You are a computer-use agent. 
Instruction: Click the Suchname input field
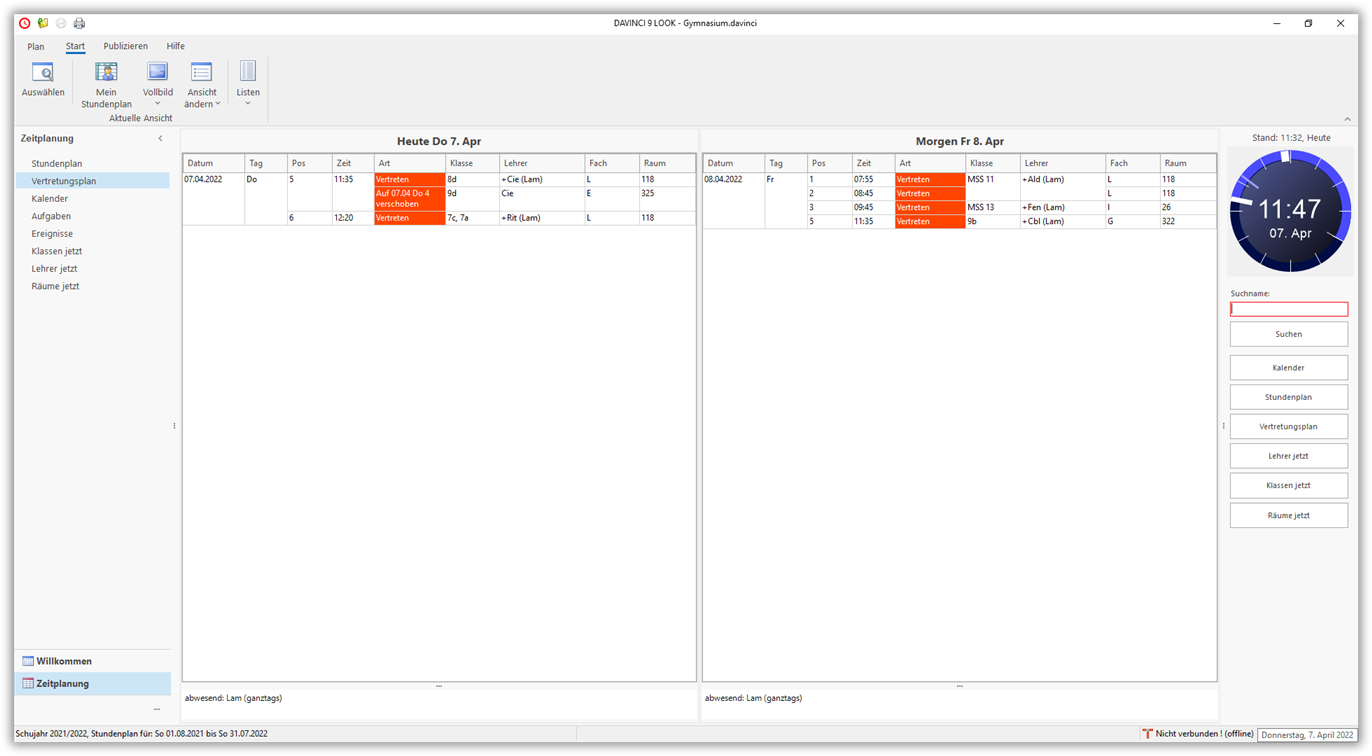pos(1288,310)
